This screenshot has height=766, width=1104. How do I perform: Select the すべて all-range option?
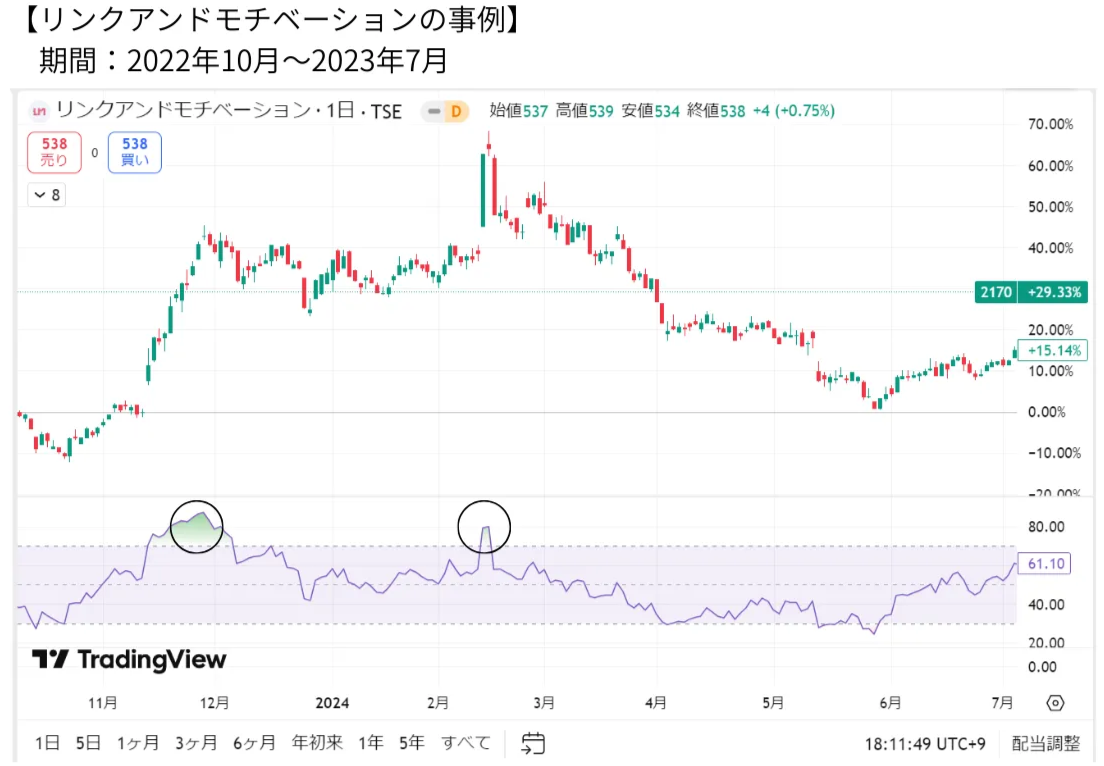pyautogui.click(x=467, y=743)
